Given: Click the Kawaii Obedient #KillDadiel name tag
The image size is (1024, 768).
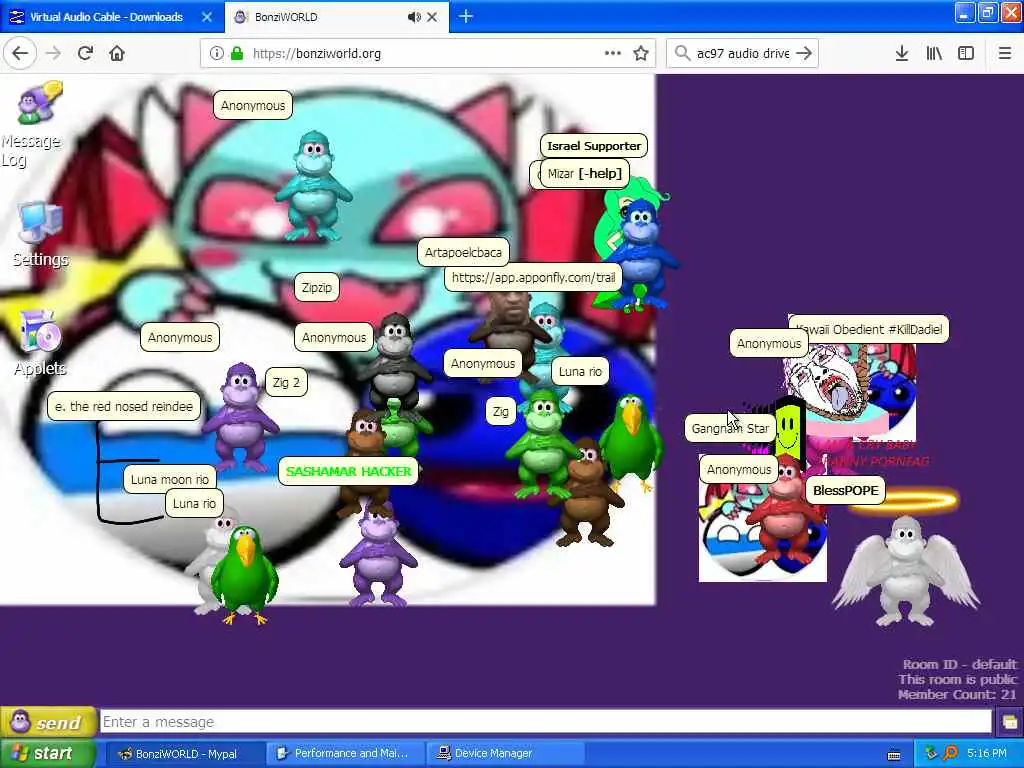Looking at the screenshot, I should pos(869,329).
